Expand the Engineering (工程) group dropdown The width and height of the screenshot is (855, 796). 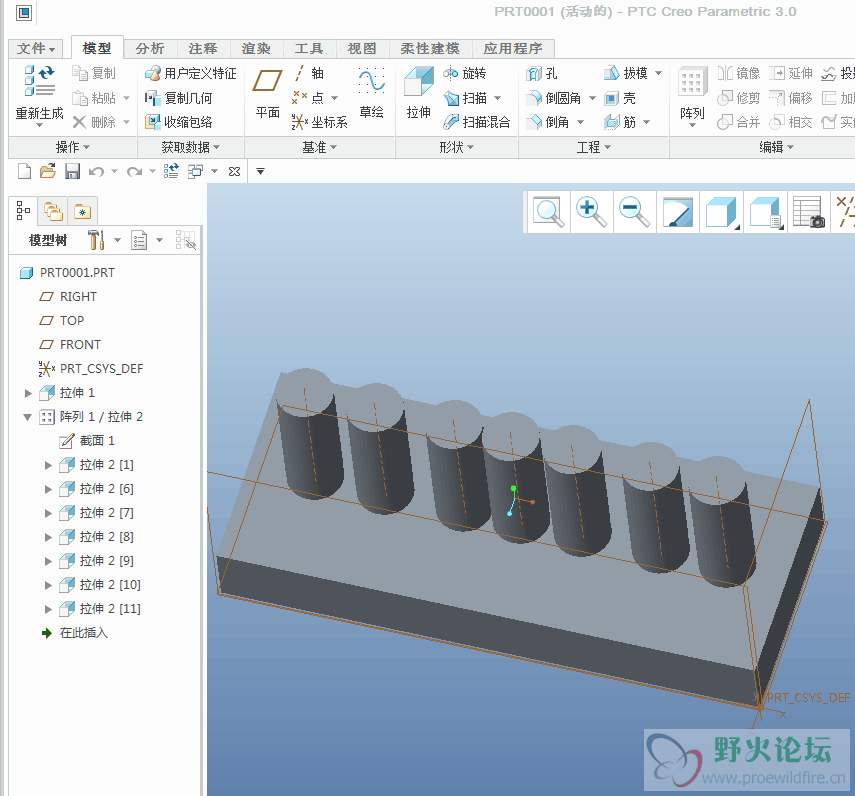[x=594, y=147]
